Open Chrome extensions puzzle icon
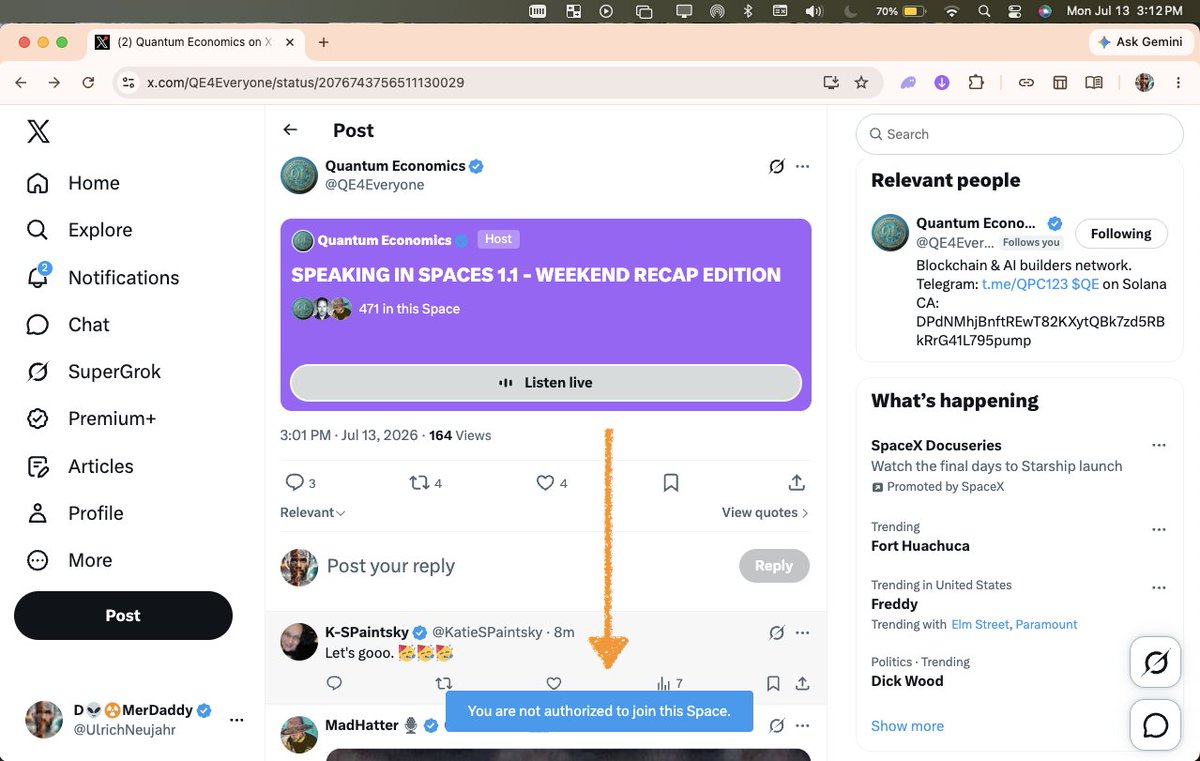The image size is (1200, 761). point(976,83)
